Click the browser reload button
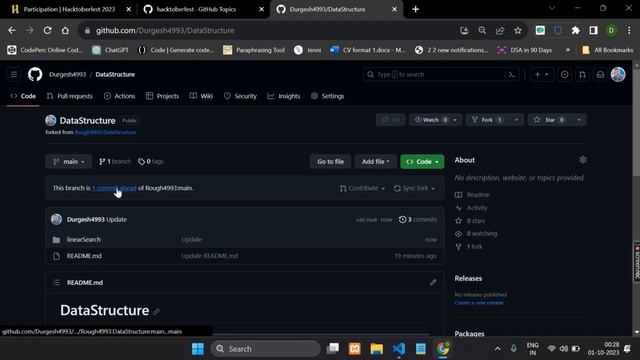Screen dimensions: 640x360 tap(47, 30)
